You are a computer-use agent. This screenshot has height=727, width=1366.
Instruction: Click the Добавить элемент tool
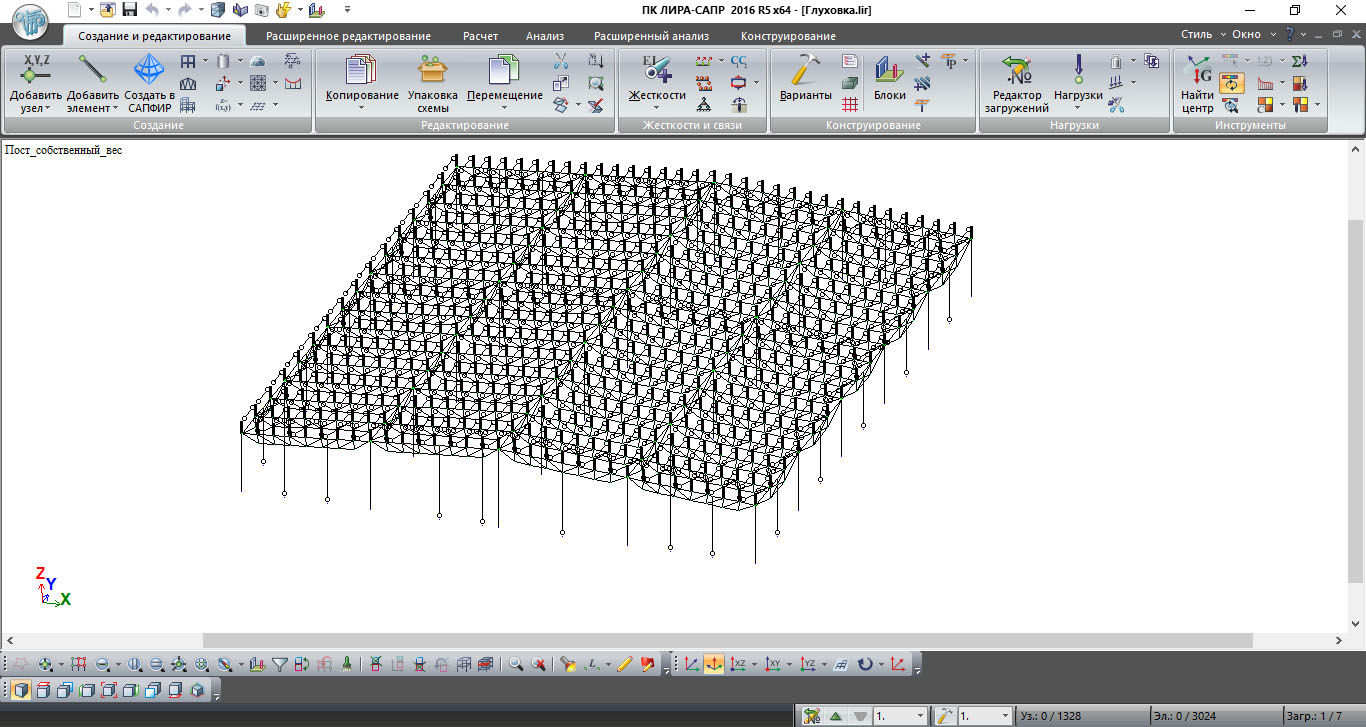click(x=93, y=82)
